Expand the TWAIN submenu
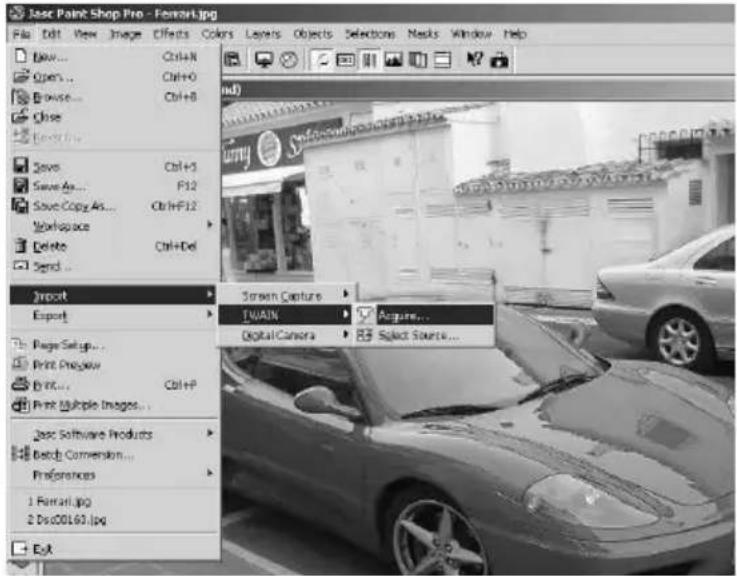Screen dimensions: 737x576 tap(286, 315)
